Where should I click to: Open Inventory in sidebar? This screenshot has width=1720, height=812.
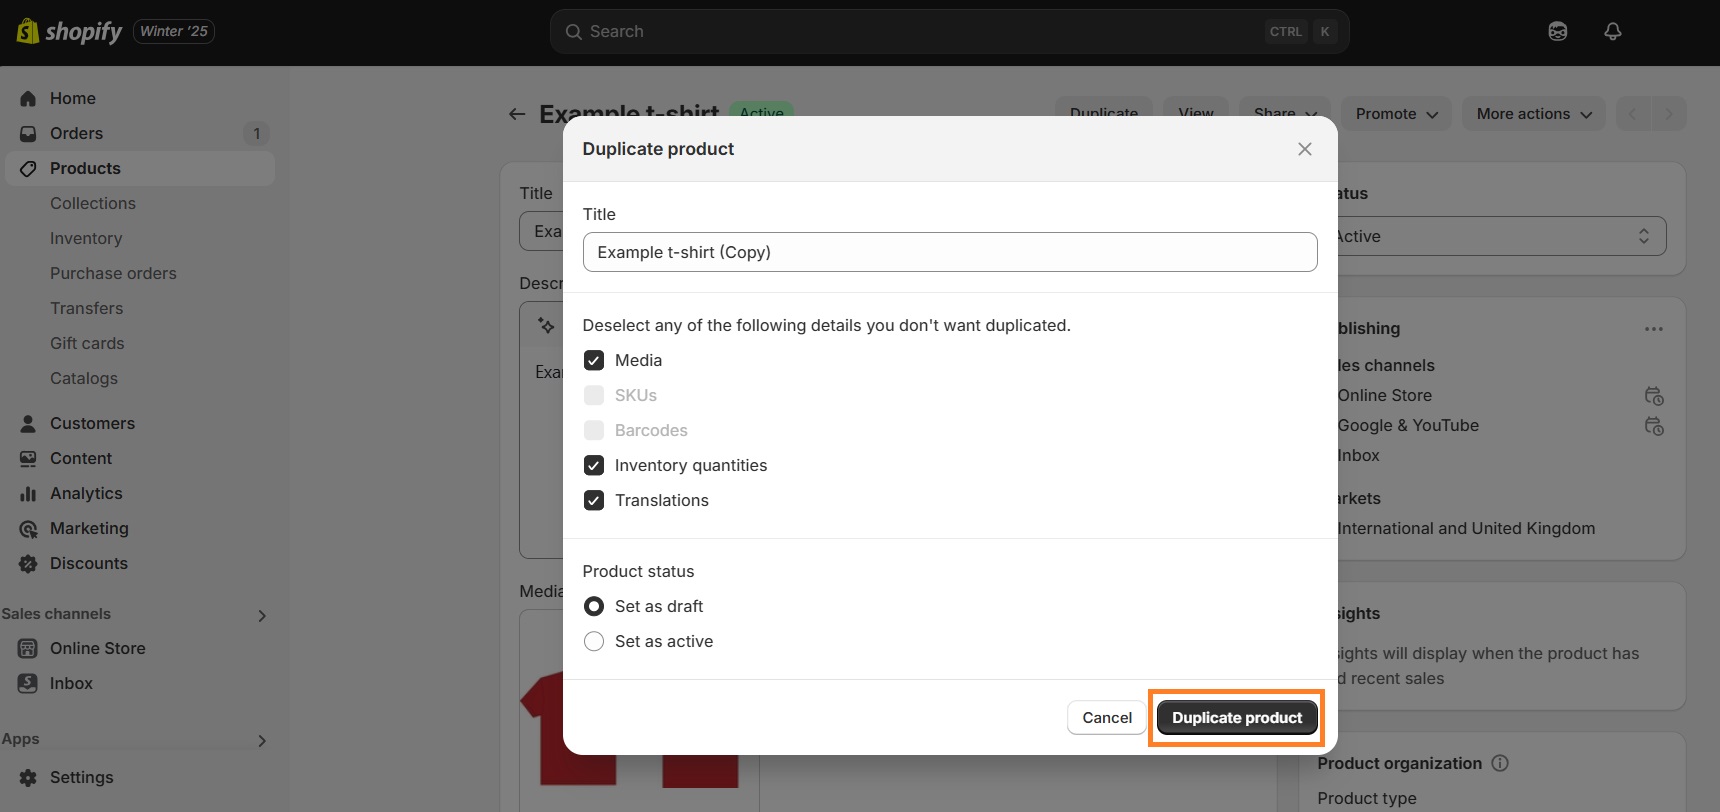point(86,238)
